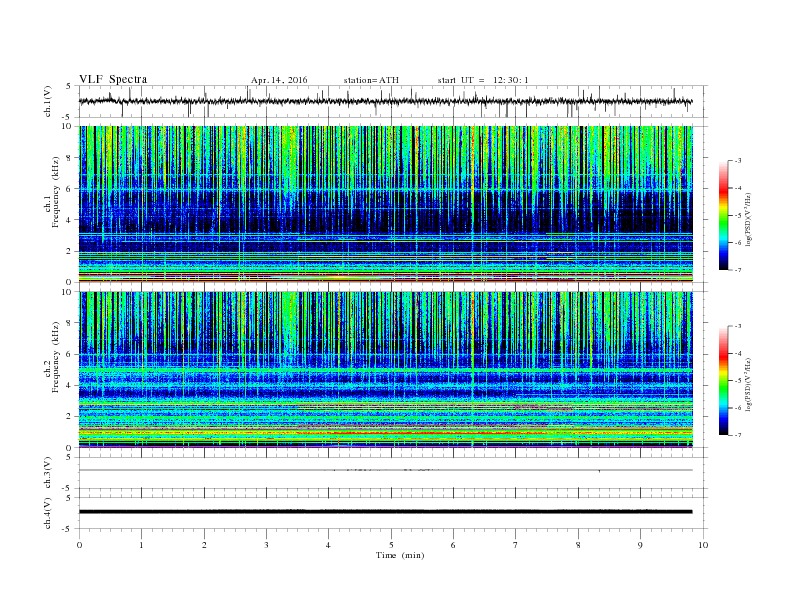Click the "Time (min)" x-axis label

tap(400, 555)
